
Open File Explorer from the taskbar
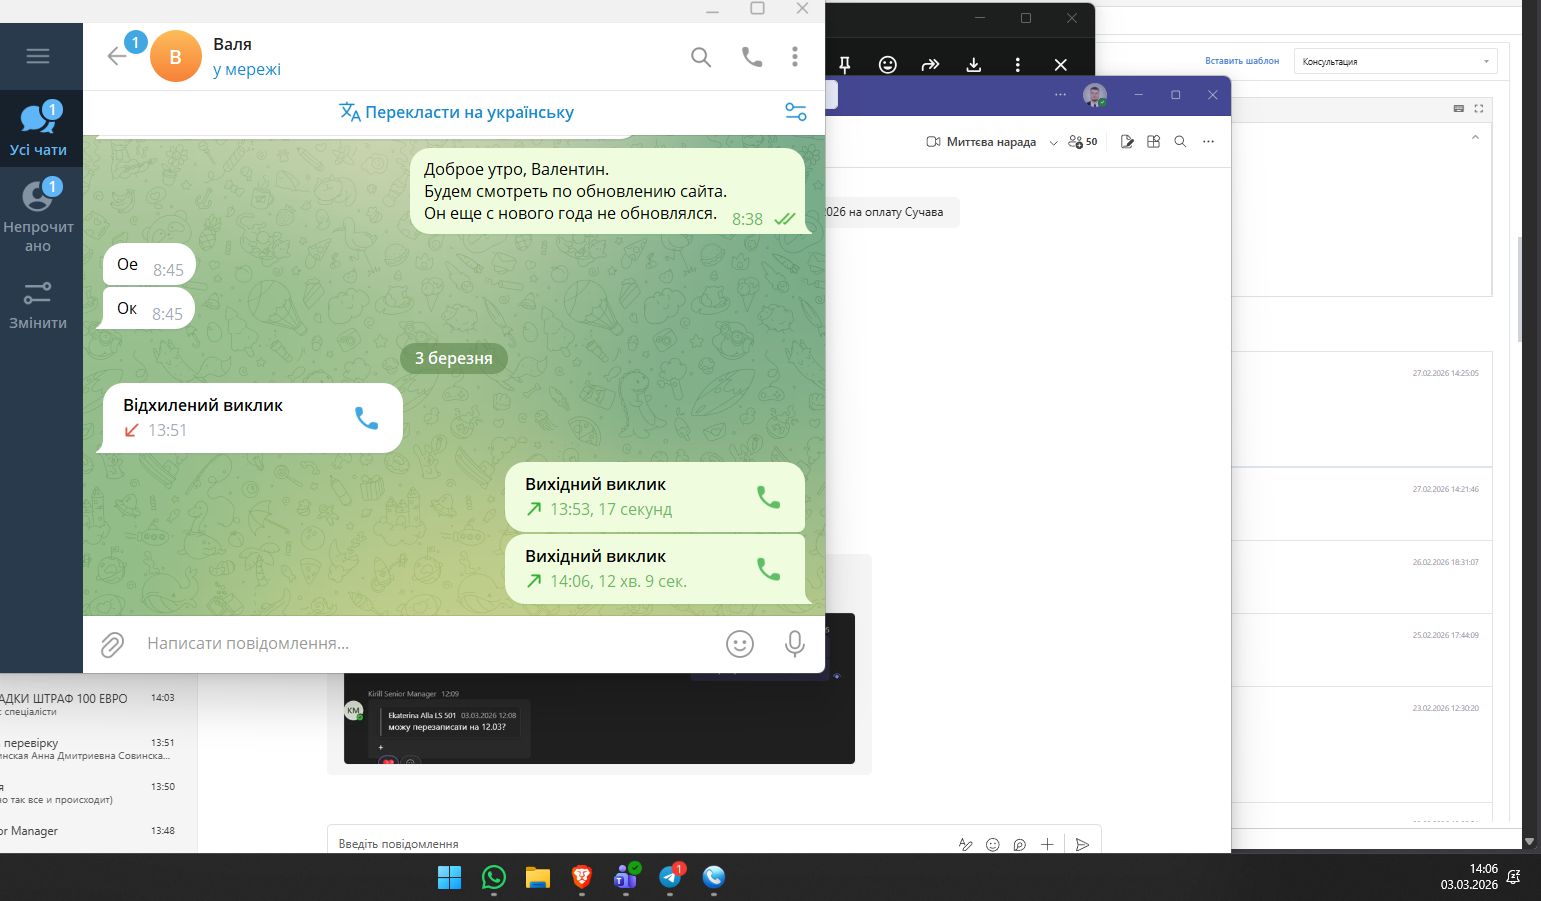tap(538, 877)
